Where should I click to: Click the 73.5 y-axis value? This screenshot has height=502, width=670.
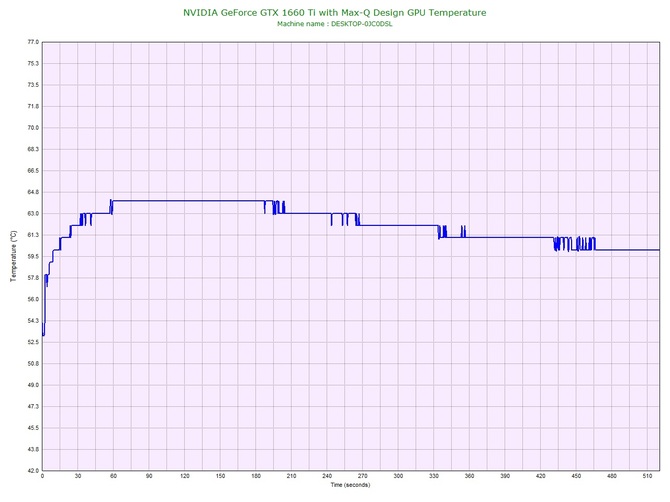pos(33,85)
